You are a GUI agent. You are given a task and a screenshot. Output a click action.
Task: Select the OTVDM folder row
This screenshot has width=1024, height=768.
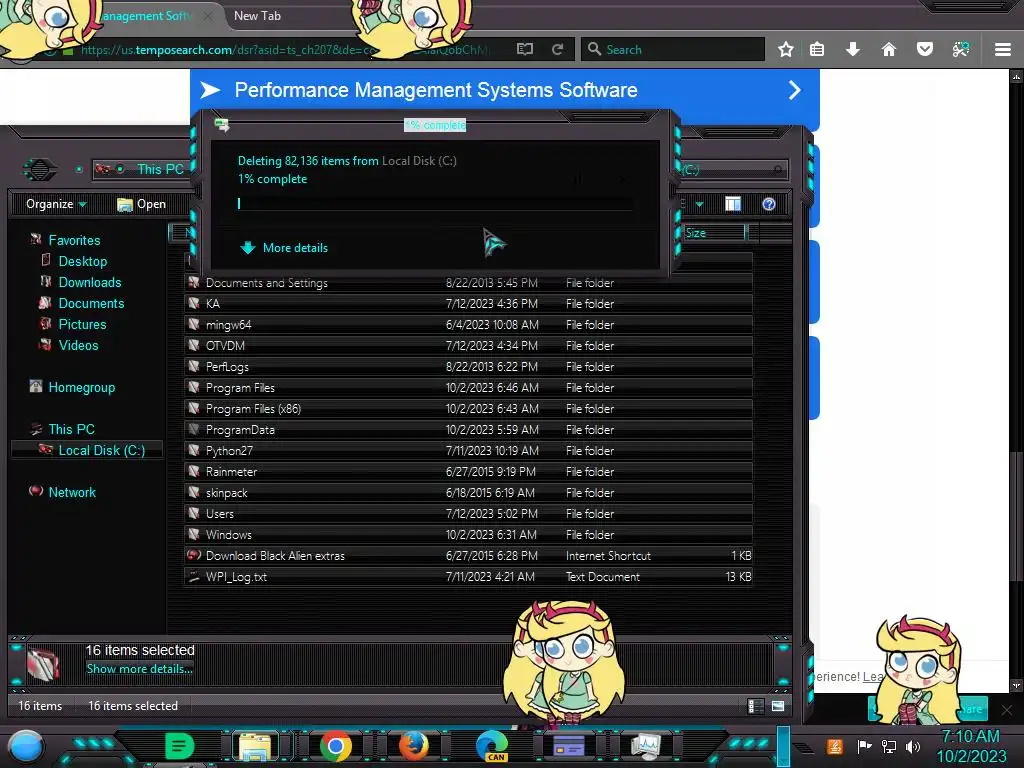(x=468, y=345)
